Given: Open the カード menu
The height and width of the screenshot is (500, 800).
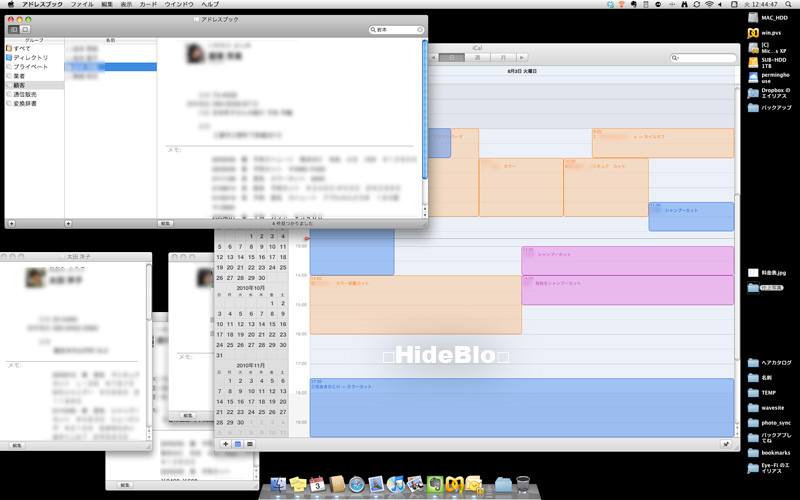Looking at the screenshot, I should [148, 4].
